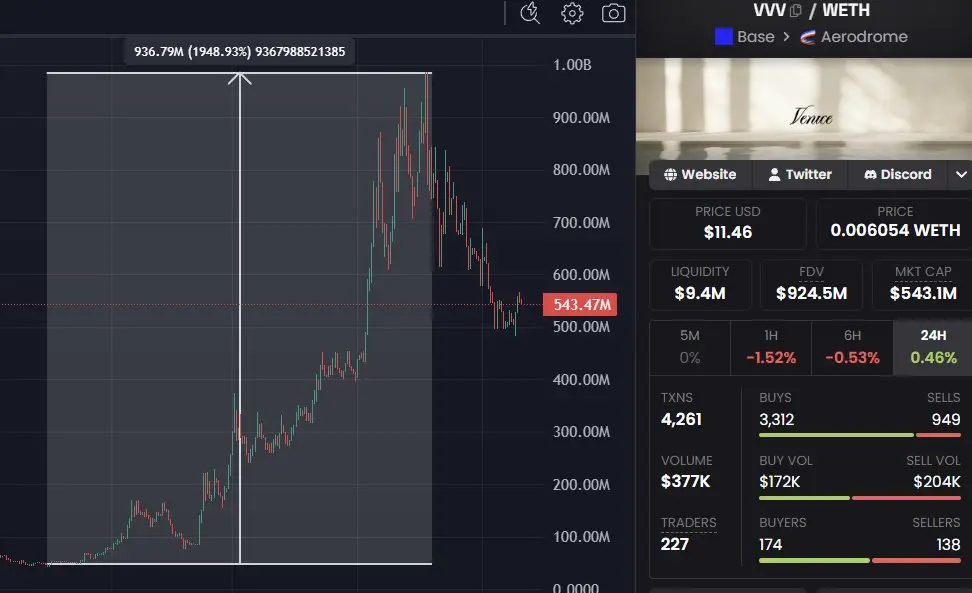Select the 24H timeframe tab

tap(933, 347)
